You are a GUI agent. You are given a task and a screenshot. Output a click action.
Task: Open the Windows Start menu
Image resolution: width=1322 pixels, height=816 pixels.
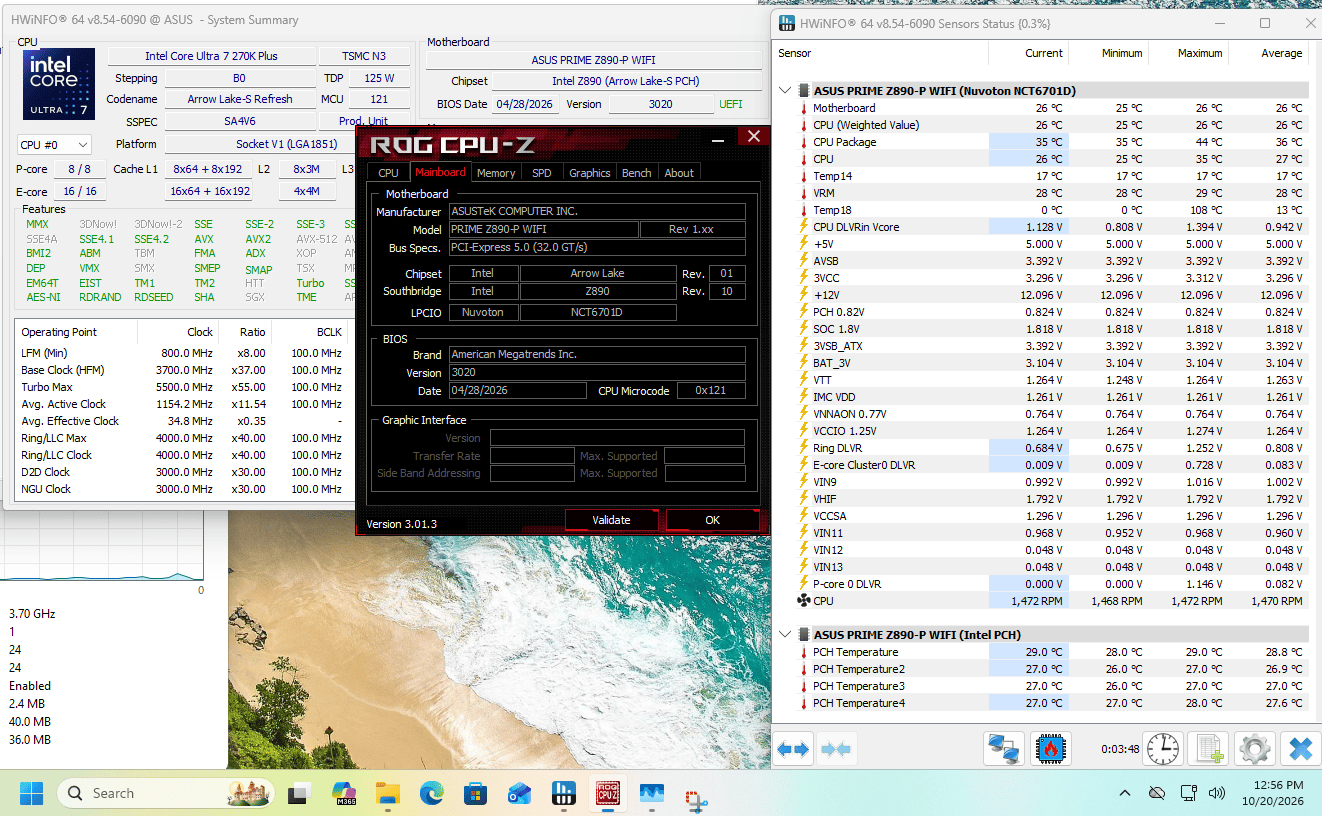coord(31,793)
